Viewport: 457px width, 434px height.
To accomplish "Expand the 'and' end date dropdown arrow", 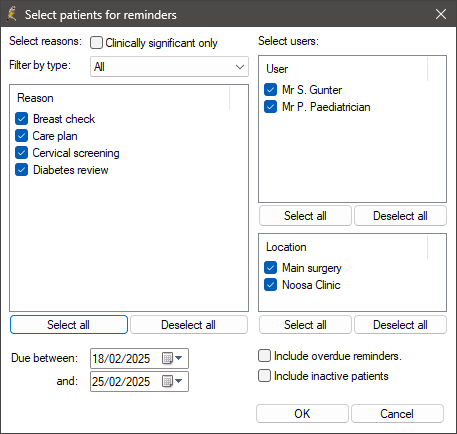I will tap(179, 381).
